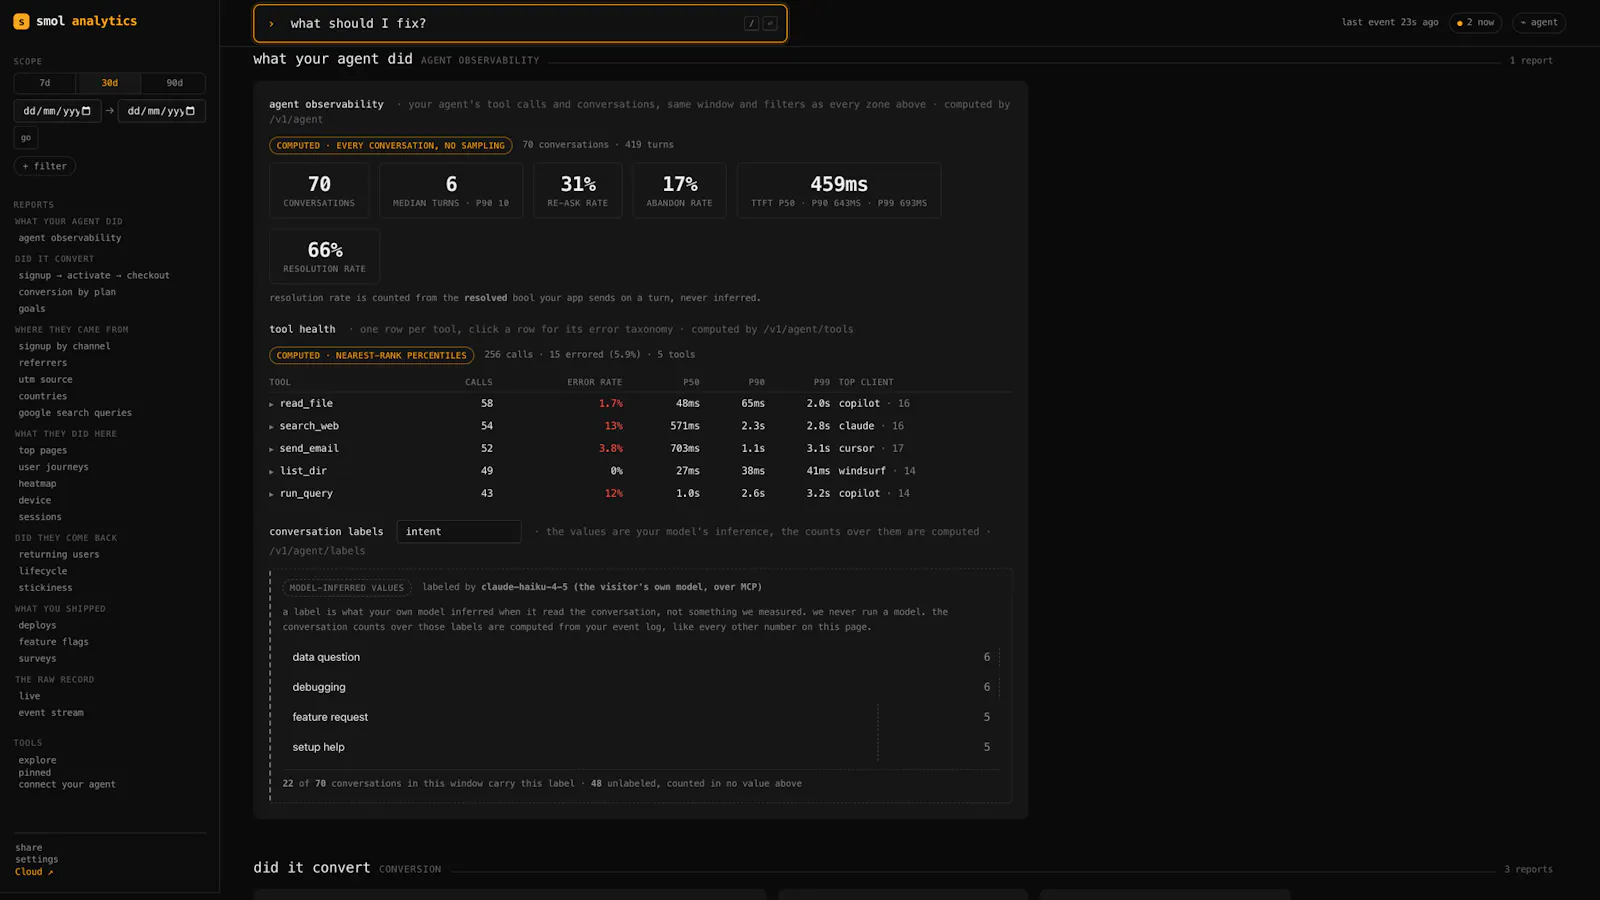Open conversion by plan report
This screenshot has width=1600, height=900.
(x=67, y=292)
